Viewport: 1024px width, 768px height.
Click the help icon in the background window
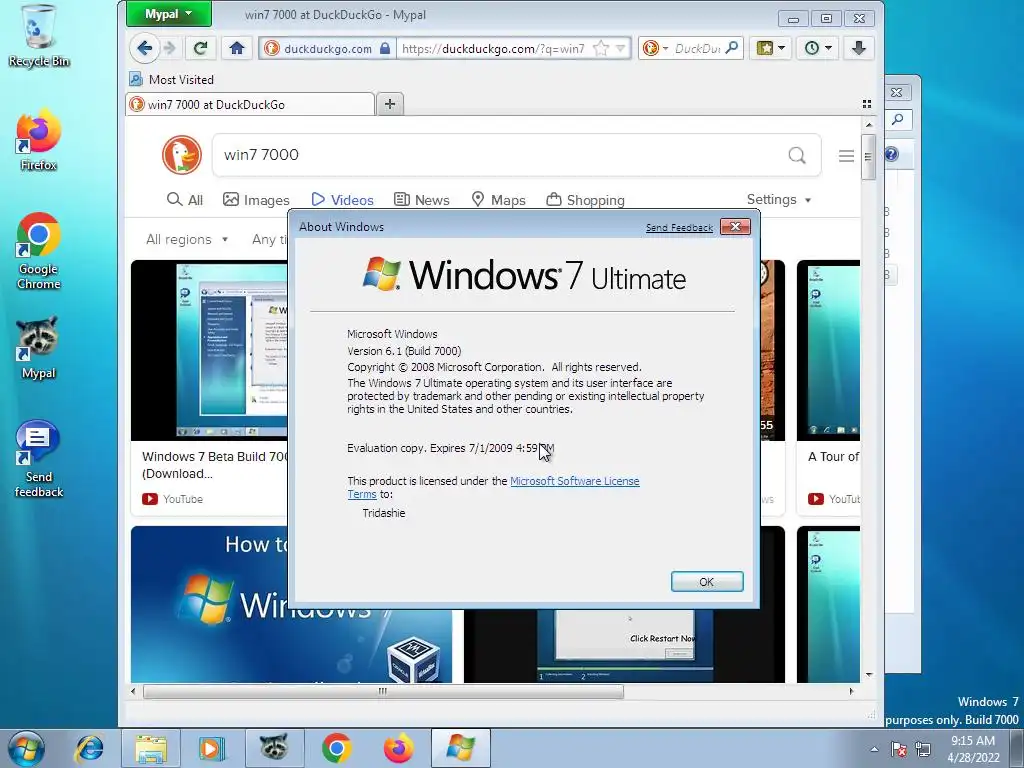pyautogui.click(x=891, y=154)
